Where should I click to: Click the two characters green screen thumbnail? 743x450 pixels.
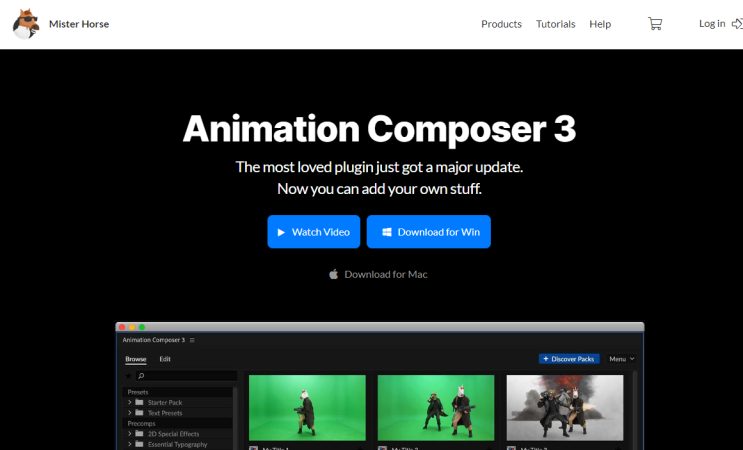[436, 408]
